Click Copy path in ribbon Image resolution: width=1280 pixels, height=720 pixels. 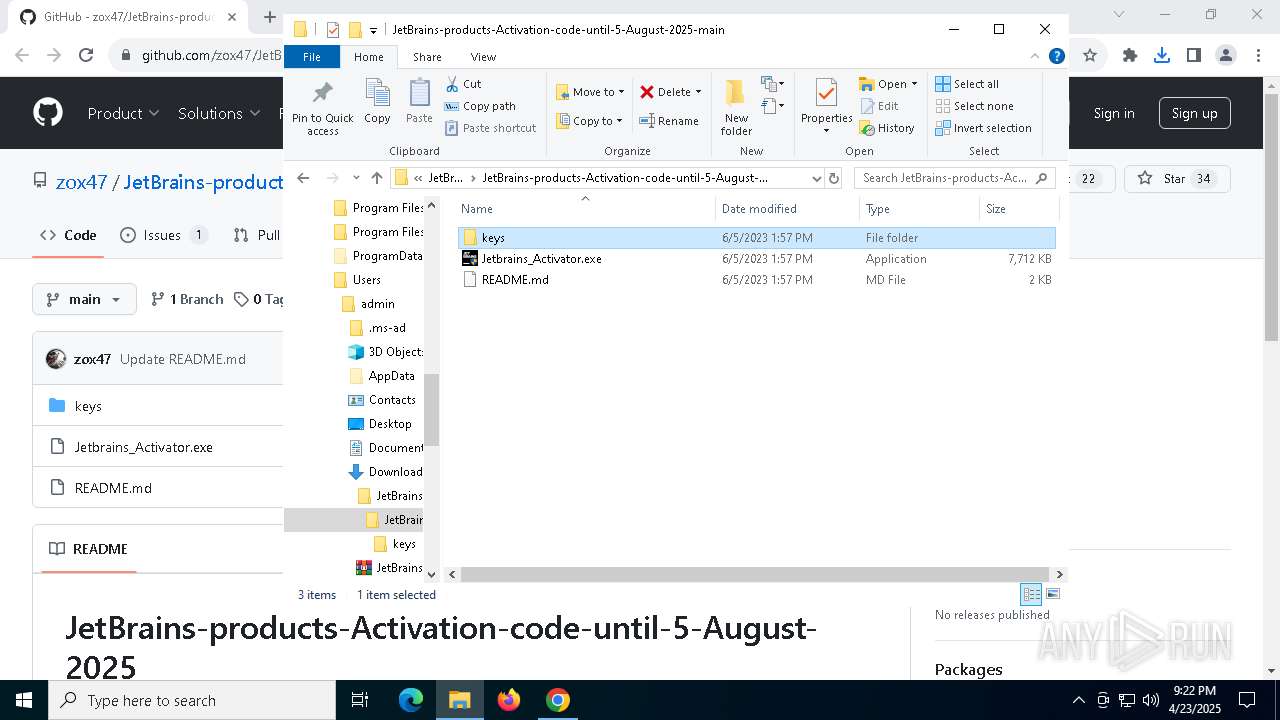click(480, 106)
